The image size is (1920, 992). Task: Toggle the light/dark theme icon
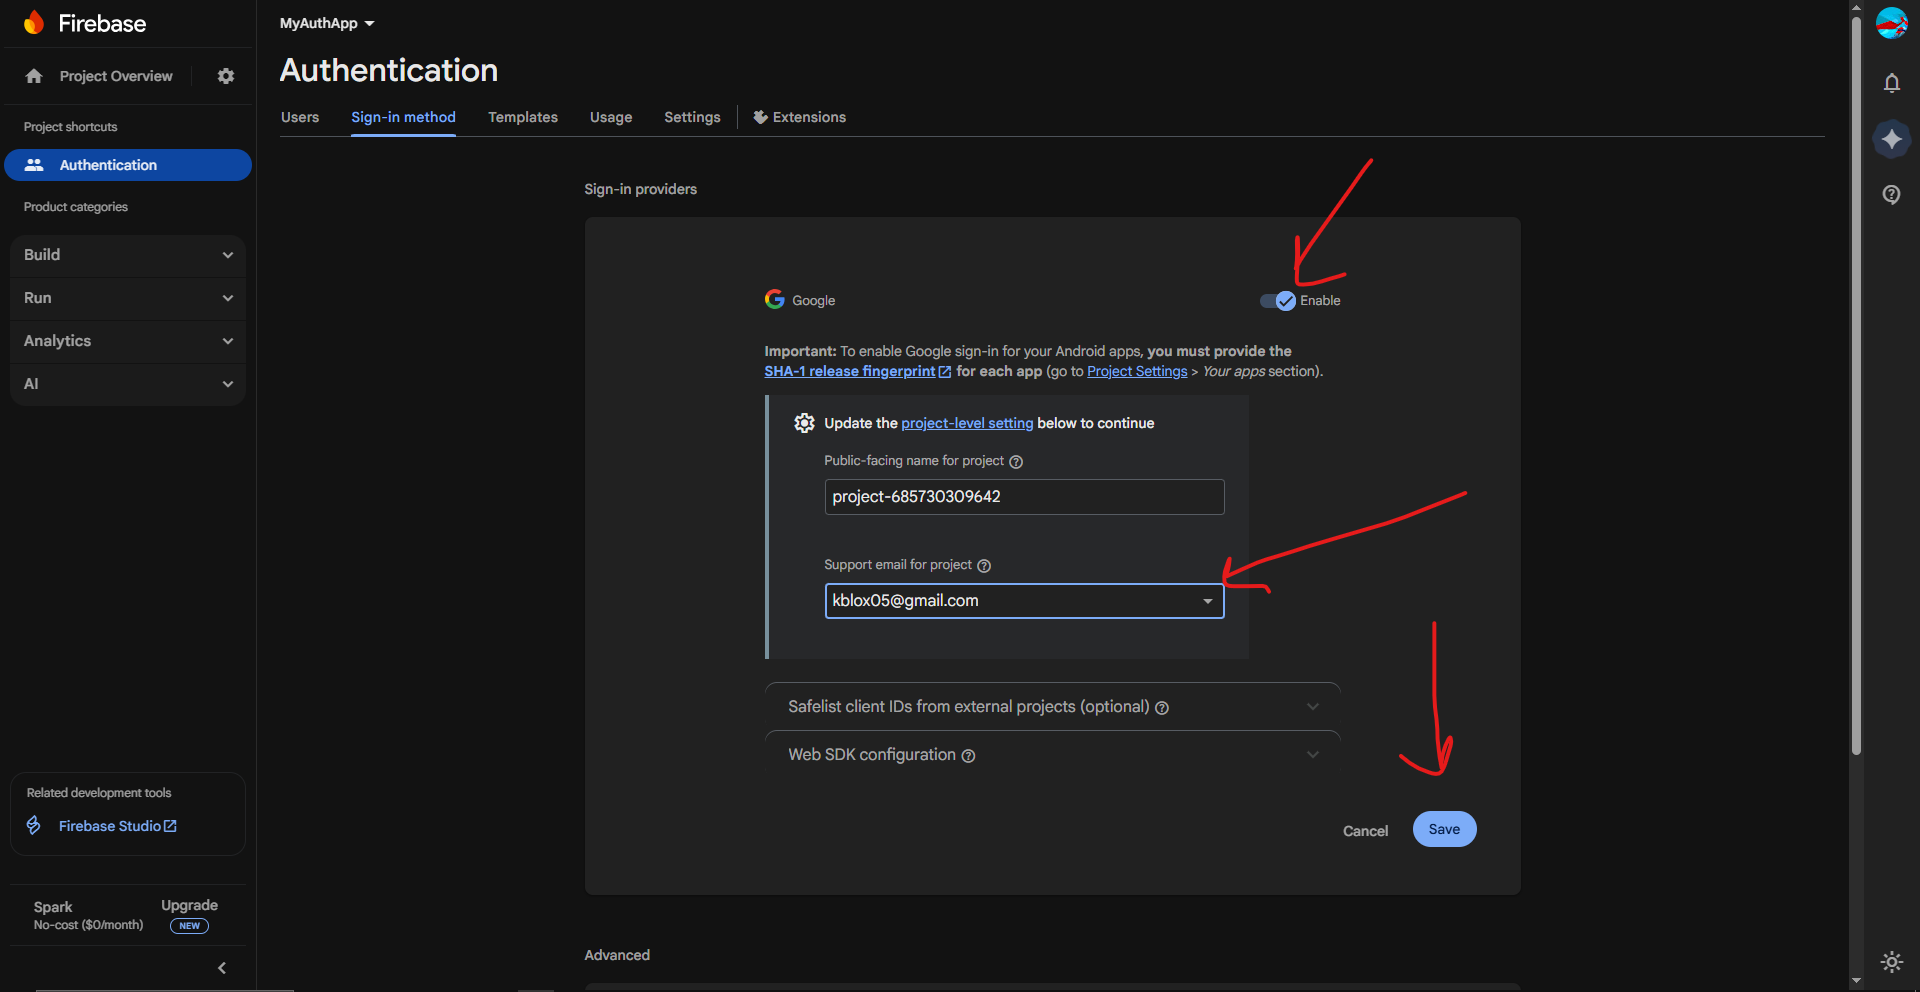[1891, 962]
